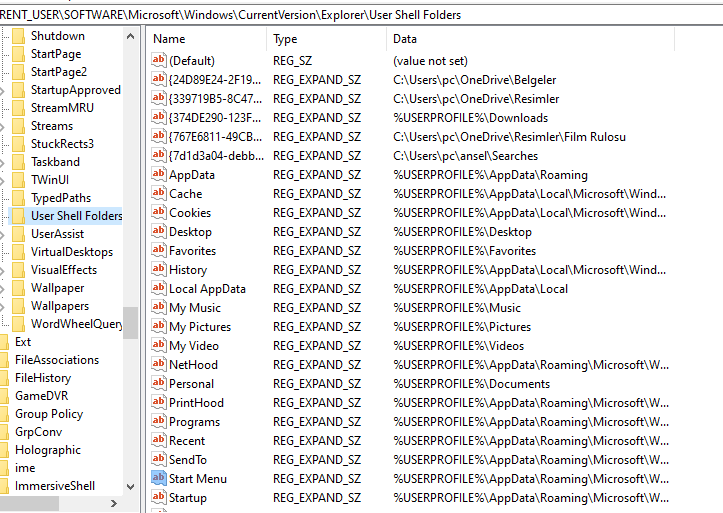Image resolution: width=723 pixels, height=513 pixels.
Task: Expand the Wallpapers key
Action: (x=2, y=306)
